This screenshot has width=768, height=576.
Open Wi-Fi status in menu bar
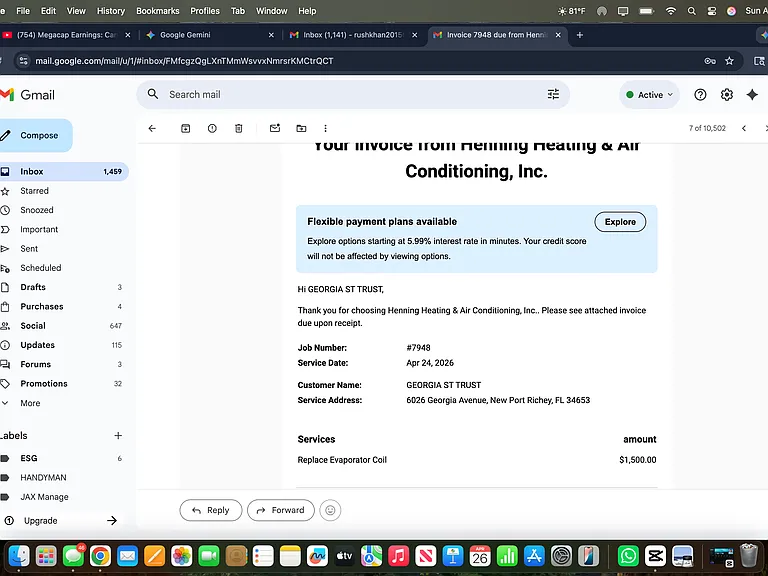671,11
